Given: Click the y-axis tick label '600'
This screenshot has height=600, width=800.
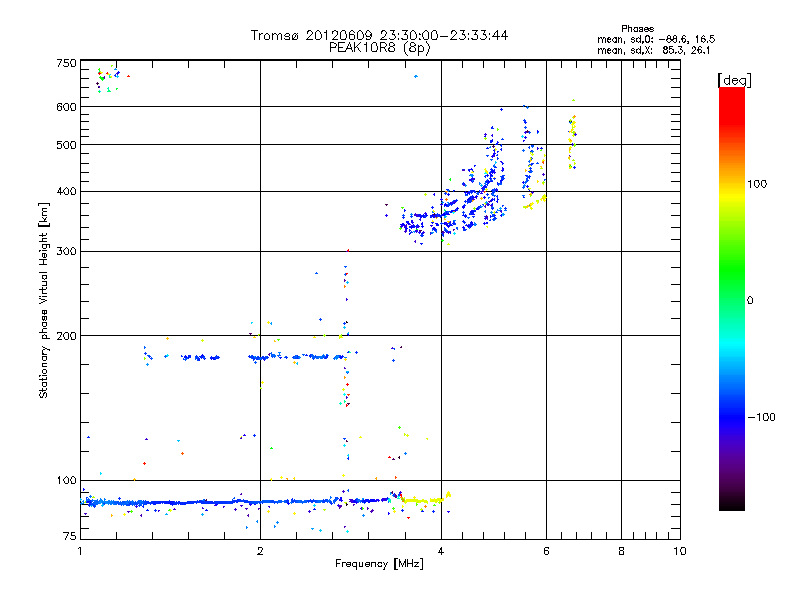Looking at the screenshot, I should tap(67, 107).
